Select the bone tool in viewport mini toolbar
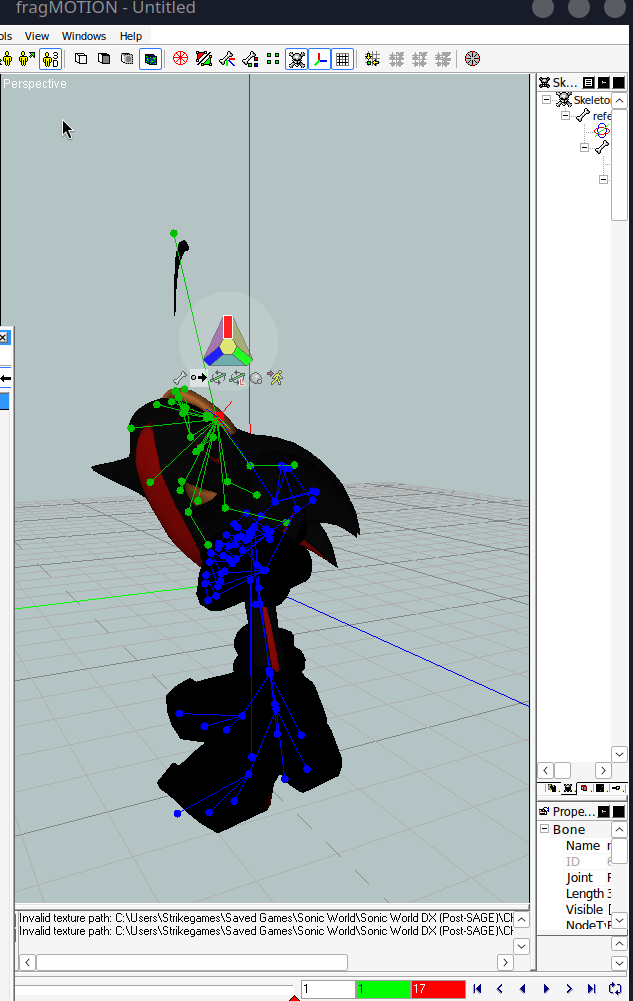Screen dimensions: 633x1001 [180, 378]
